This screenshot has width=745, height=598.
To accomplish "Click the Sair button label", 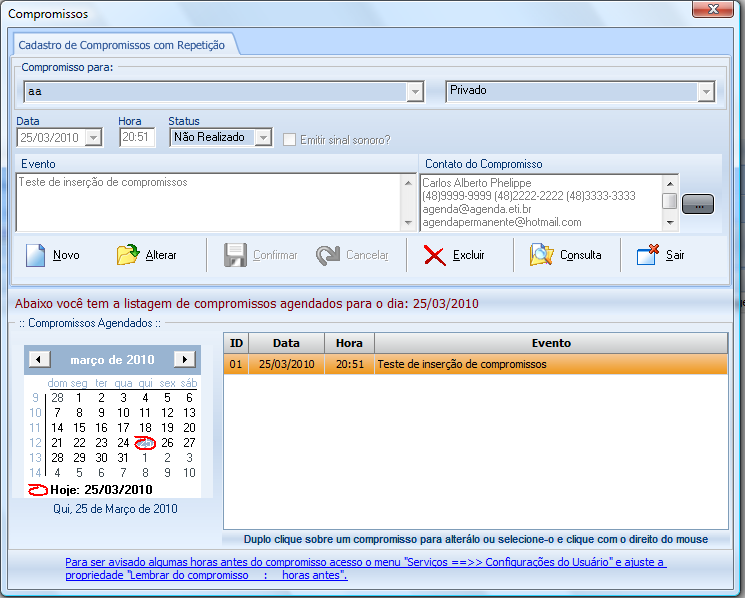I will point(675,255).
